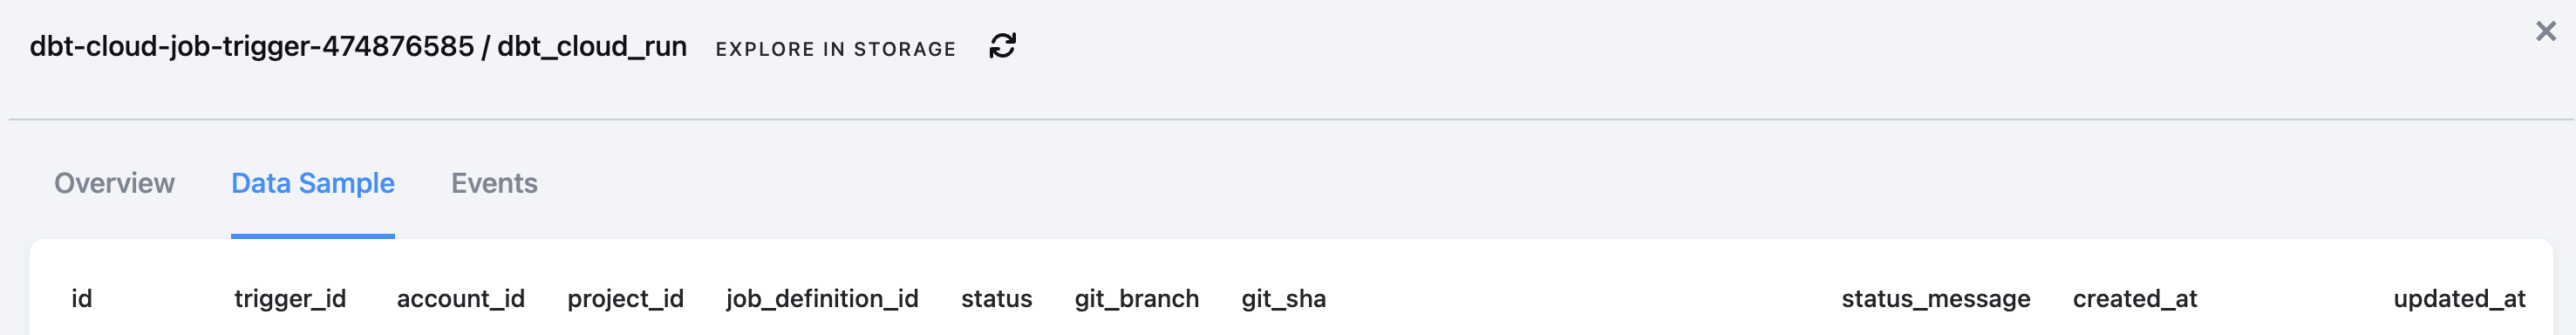This screenshot has width=2576, height=335.
Task: Click the status column header
Action: pyautogui.click(x=996, y=298)
